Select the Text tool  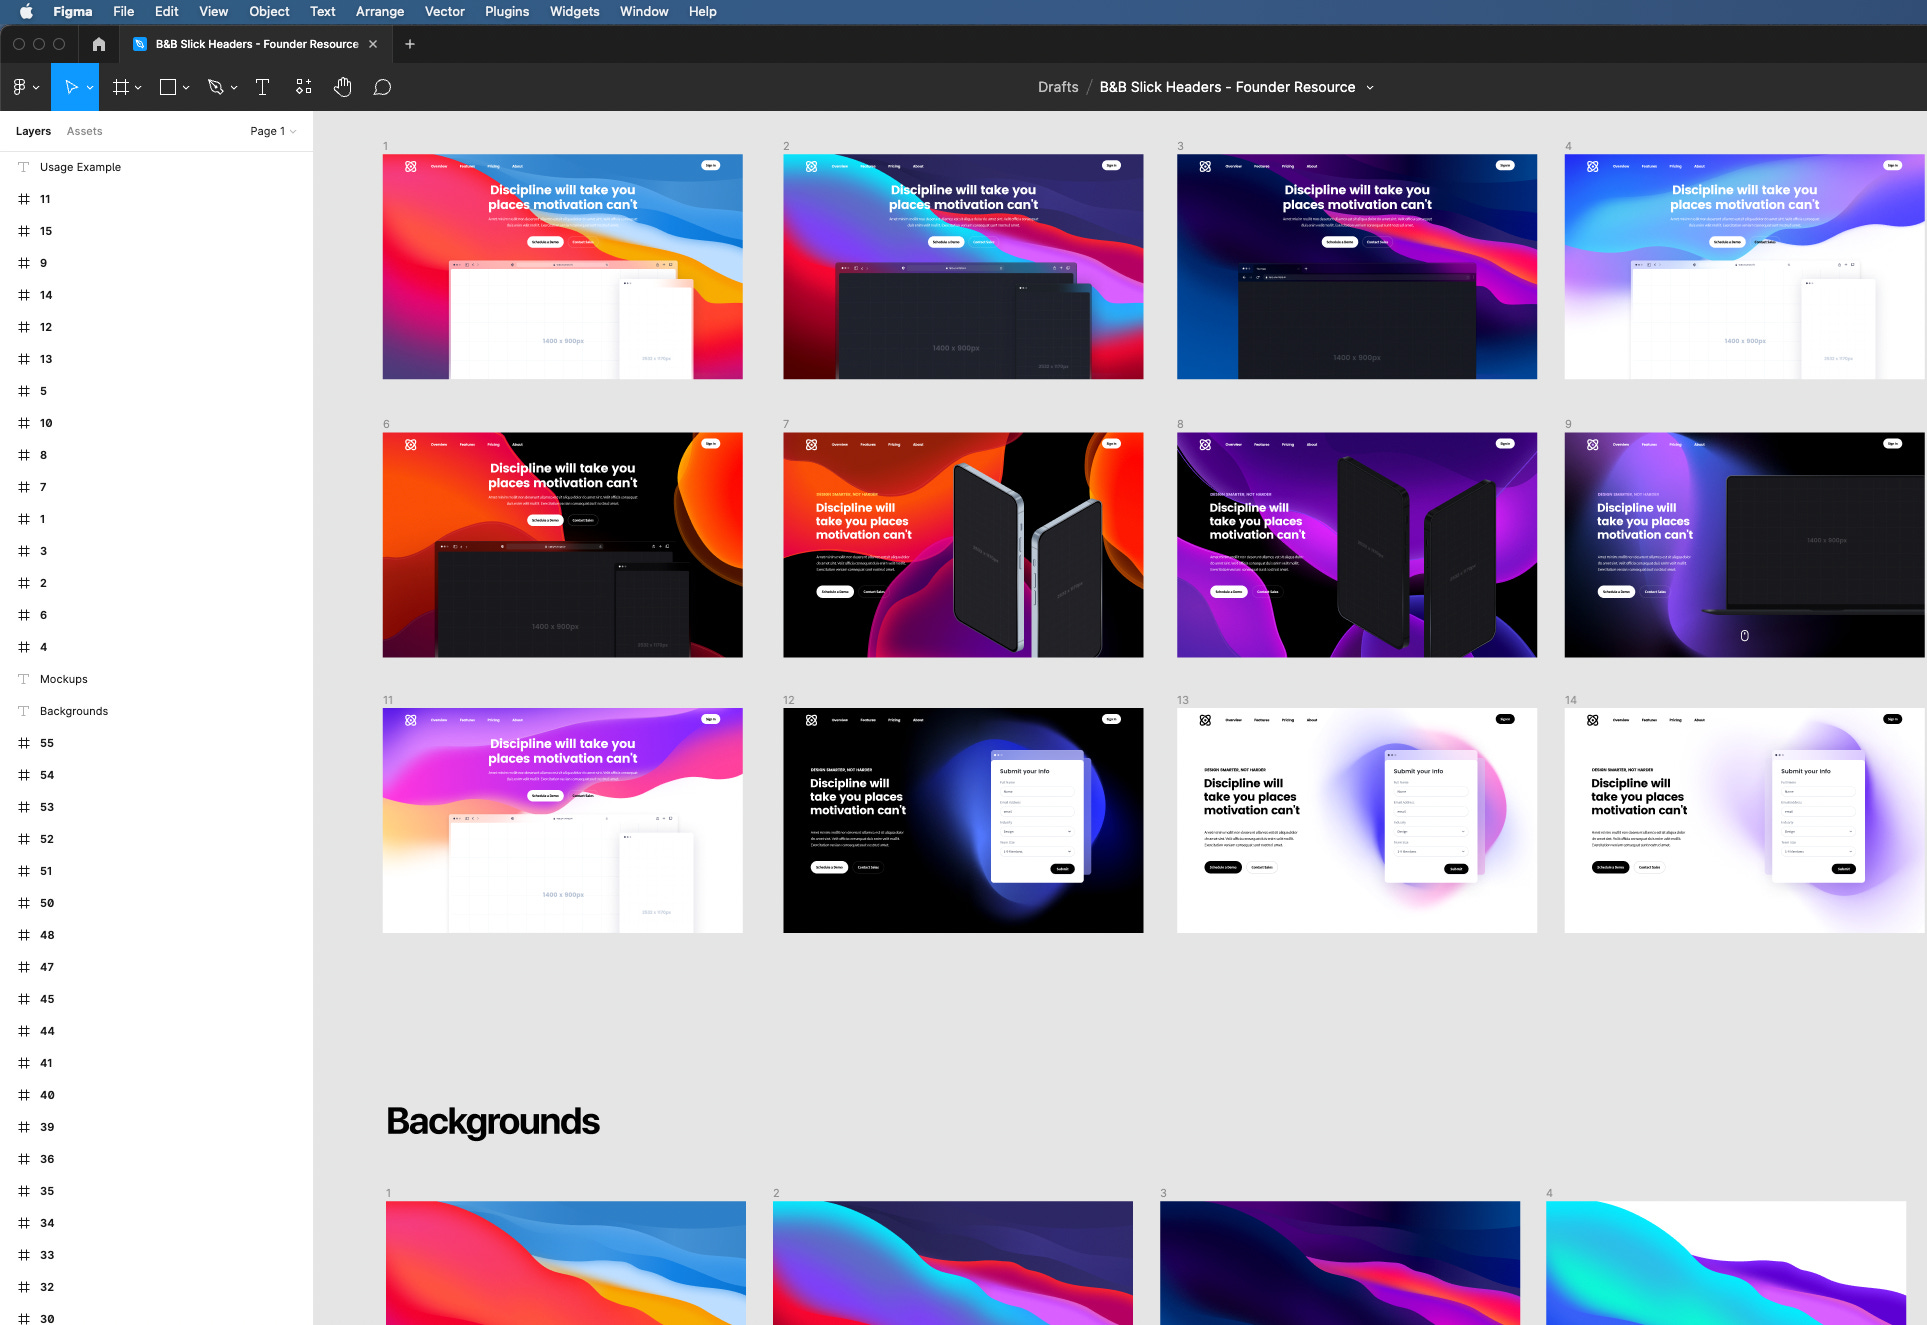[x=262, y=87]
